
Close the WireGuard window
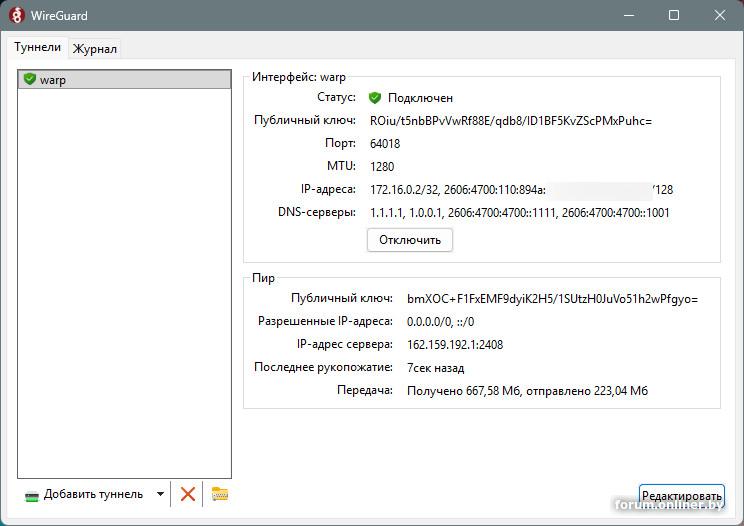pos(719,15)
